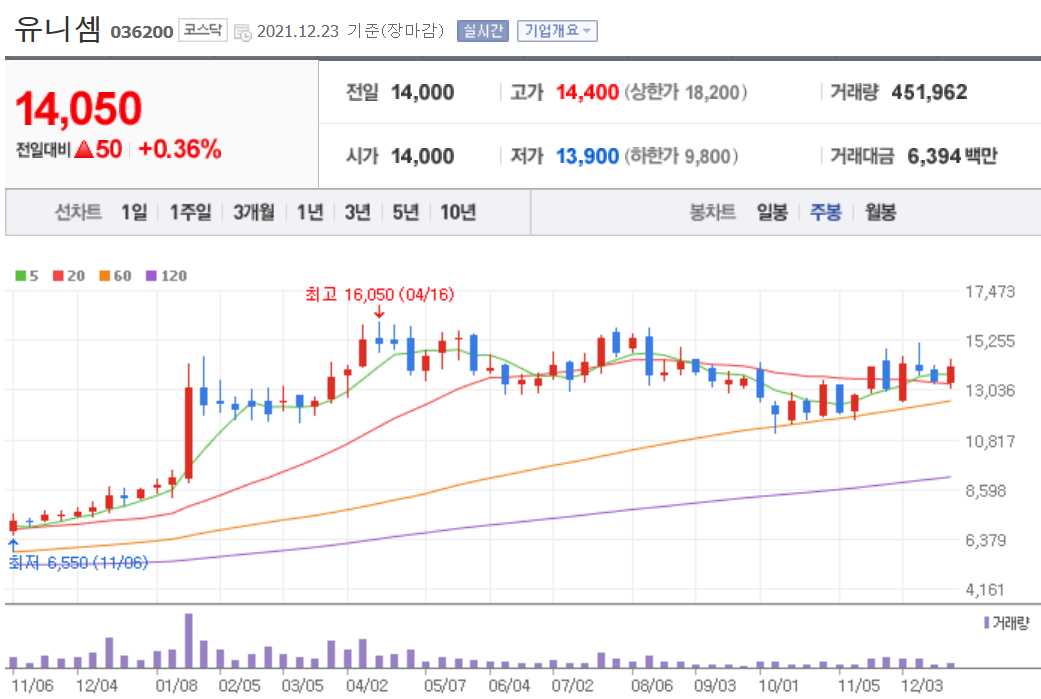Select the 3개월 three-month period
Screen dimensions: 1041x699
click(254, 212)
